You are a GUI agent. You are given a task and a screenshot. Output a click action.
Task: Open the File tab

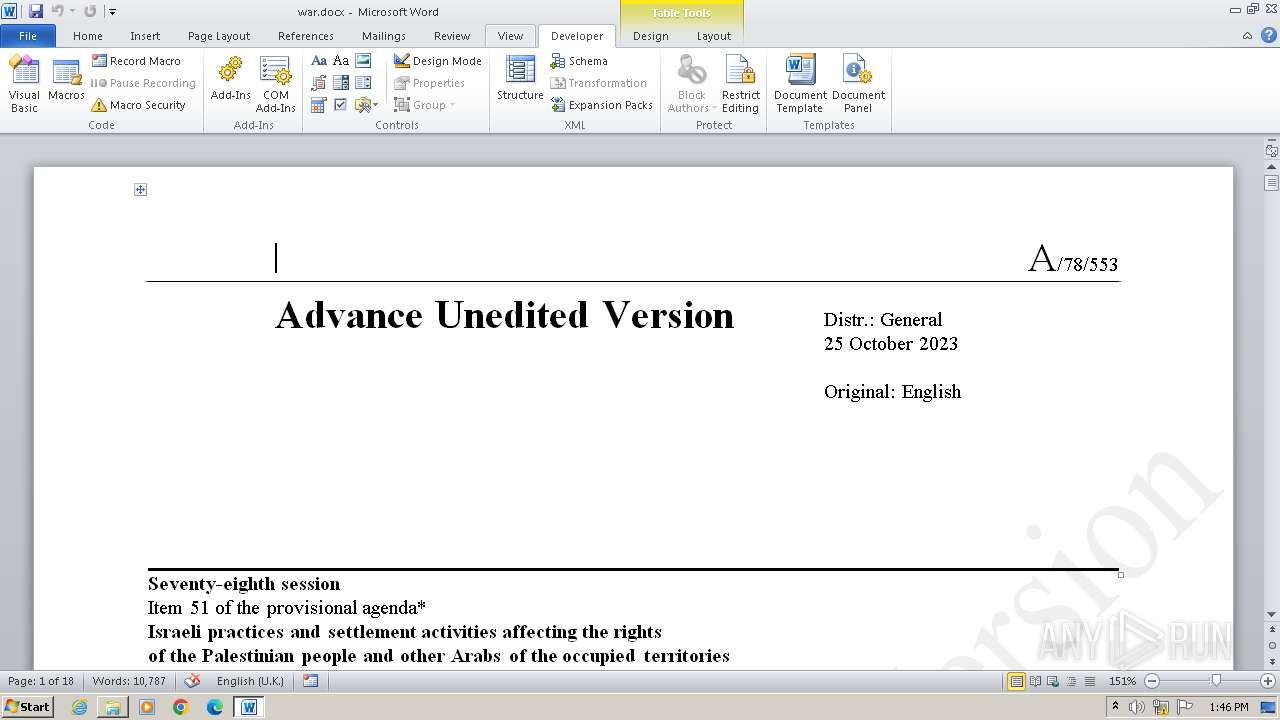pyautogui.click(x=28, y=36)
